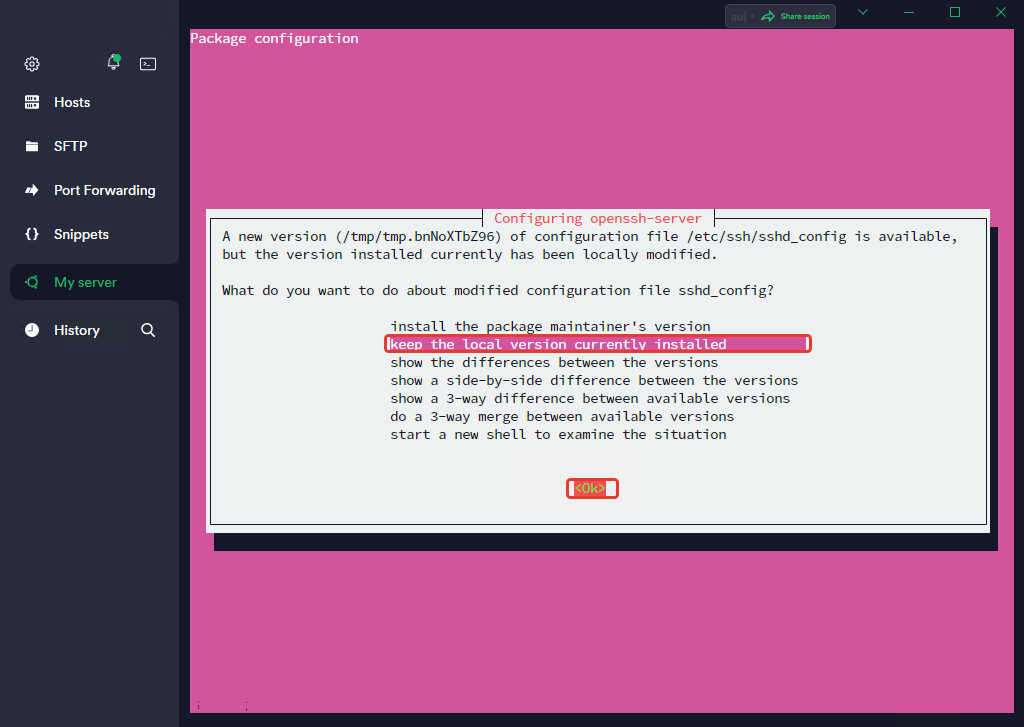The height and width of the screenshot is (727, 1024).
Task: Choose "show a side-by-side difference" option
Action: coord(594,380)
